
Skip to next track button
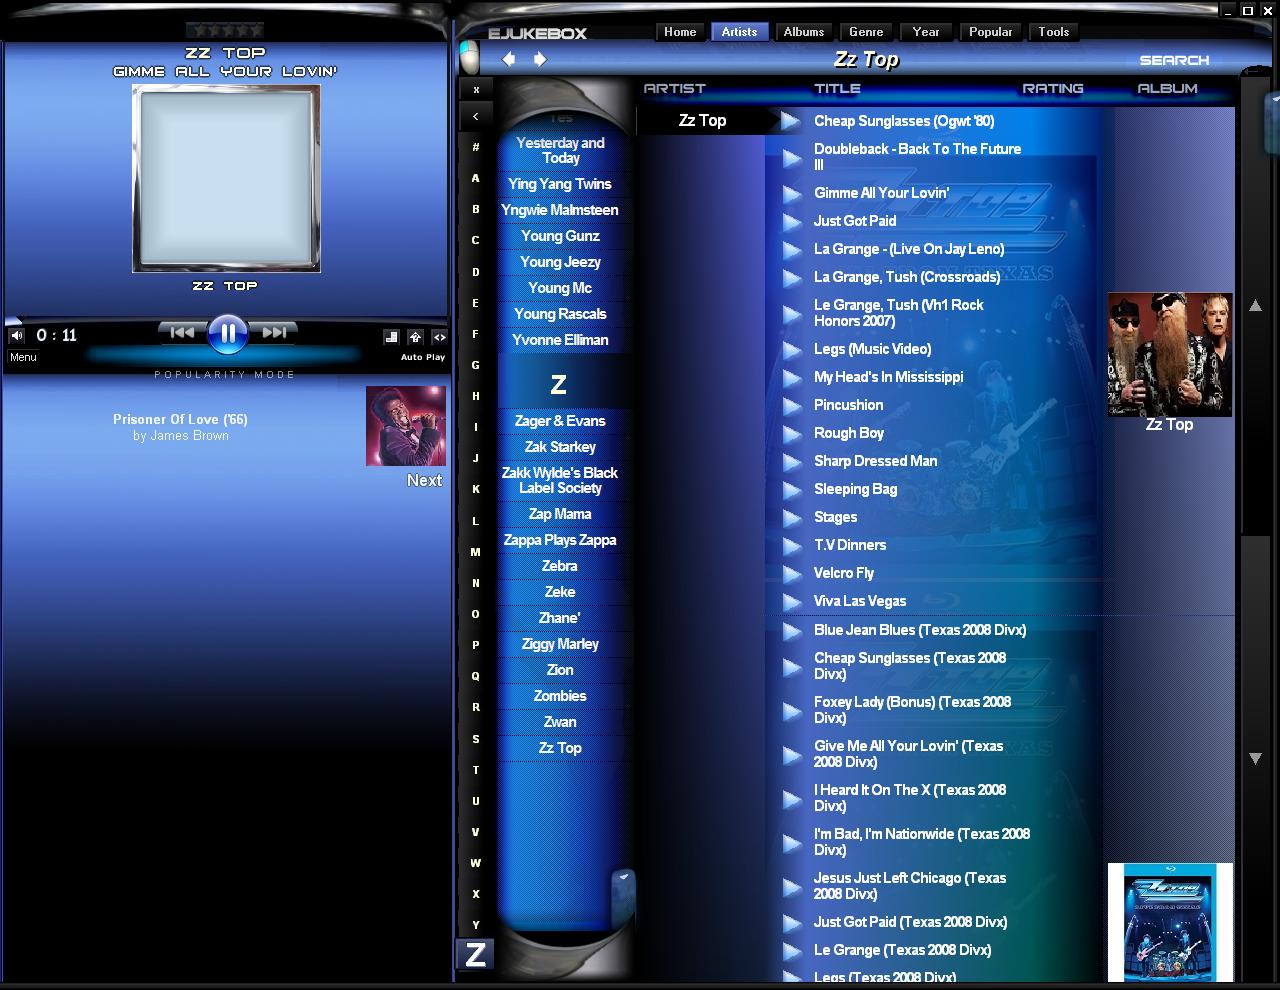(x=274, y=332)
